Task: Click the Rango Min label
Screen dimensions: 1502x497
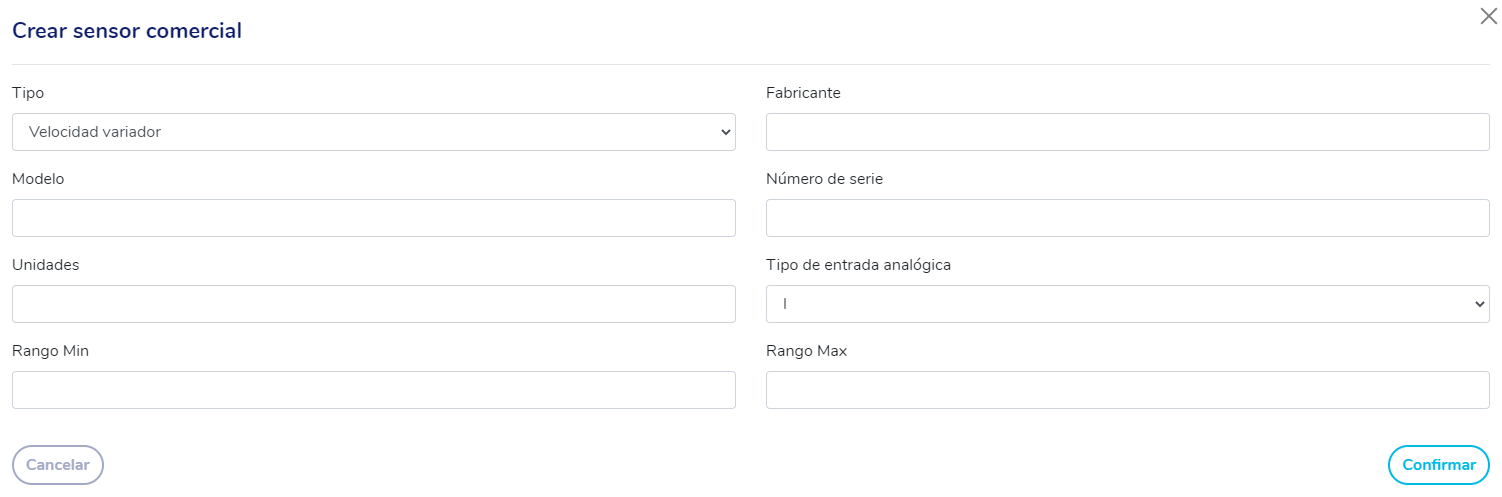Action: pyautogui.click(x=50, y=351)
